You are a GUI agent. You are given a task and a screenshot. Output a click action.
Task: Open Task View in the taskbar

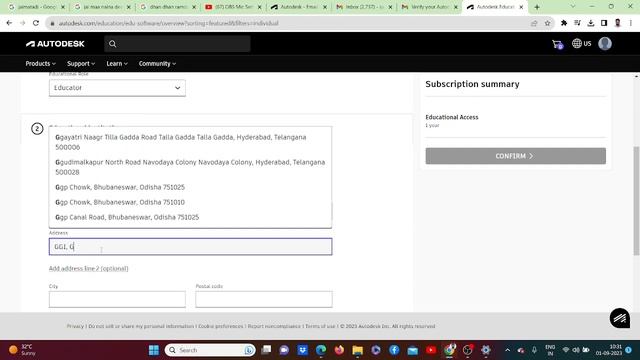tap(266, 350)
